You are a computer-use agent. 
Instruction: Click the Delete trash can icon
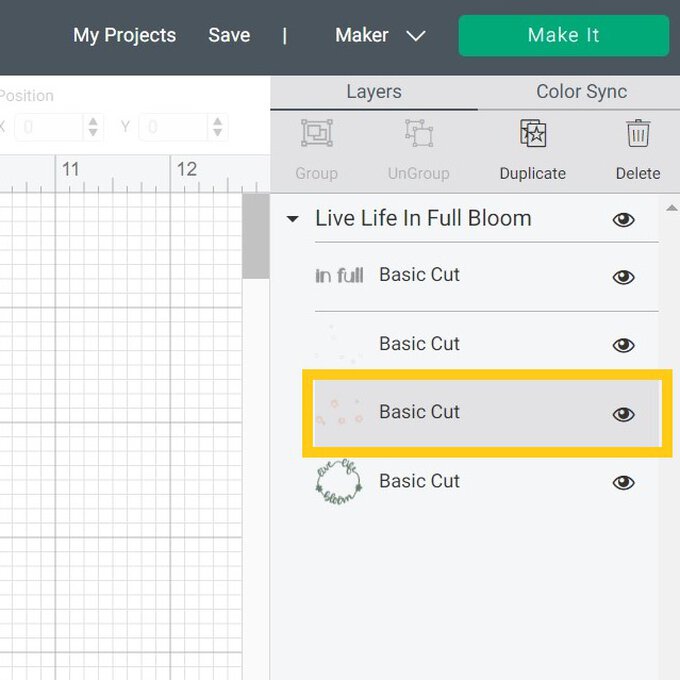(637, 135)
